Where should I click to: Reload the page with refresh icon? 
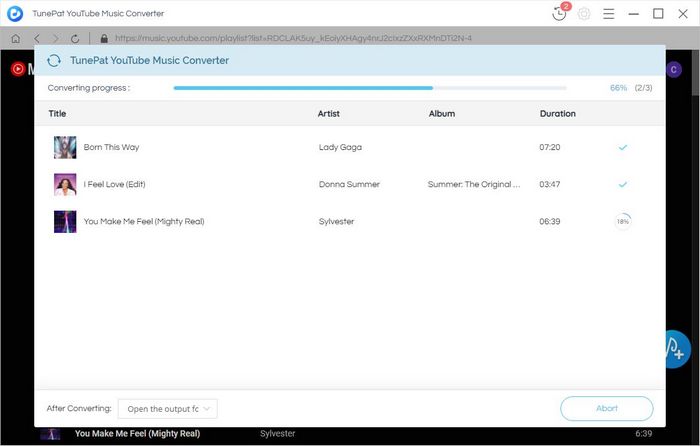click(75, 38)
